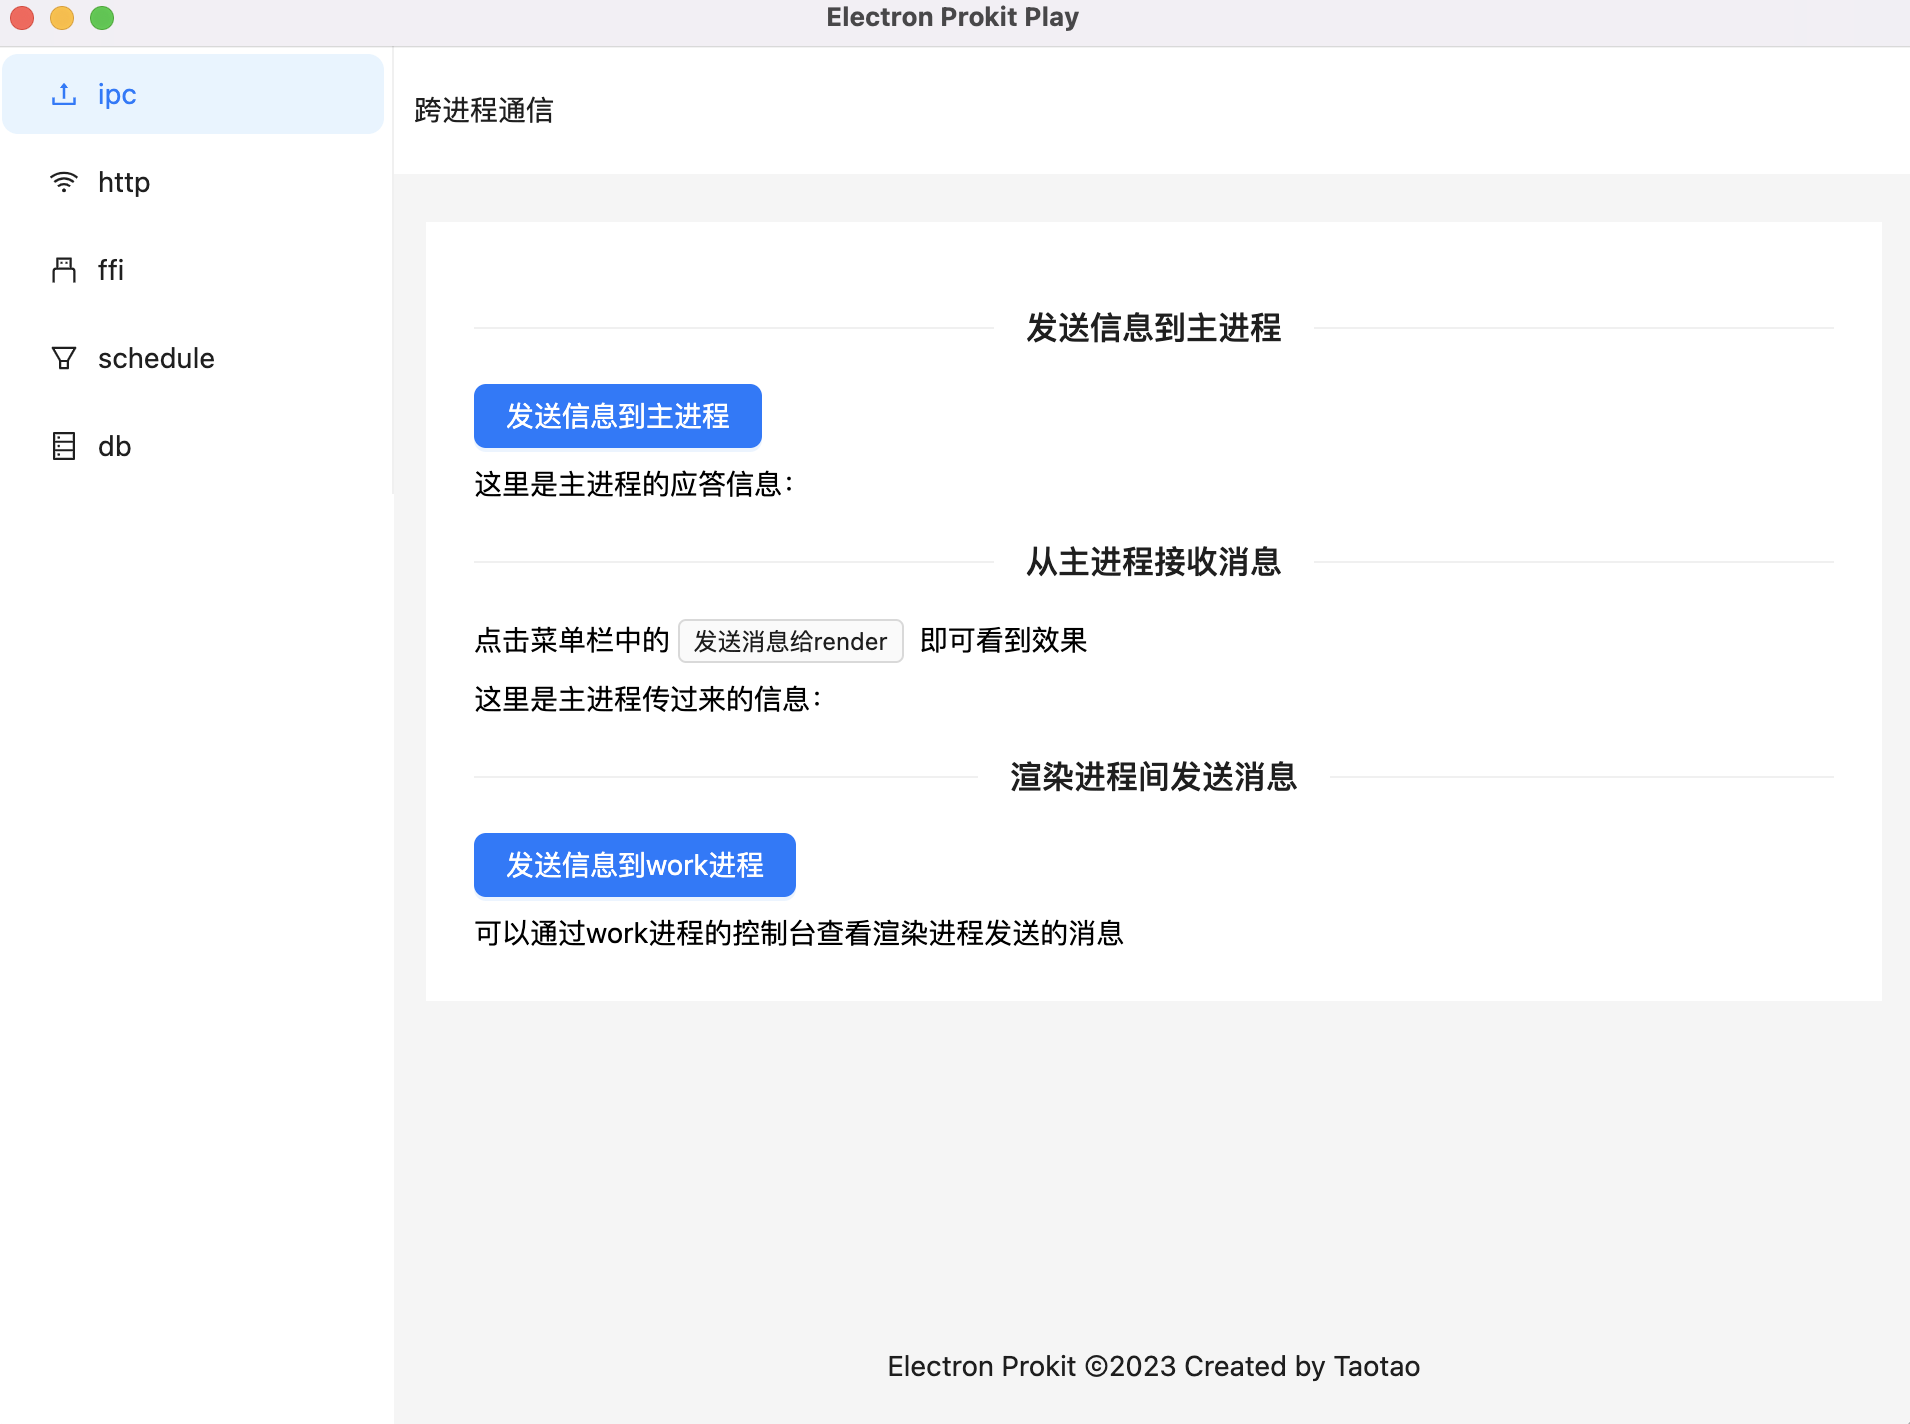Screen dimensions: 1910x1424
Task: Close the window with red button
Action: [x=22, y=18]
